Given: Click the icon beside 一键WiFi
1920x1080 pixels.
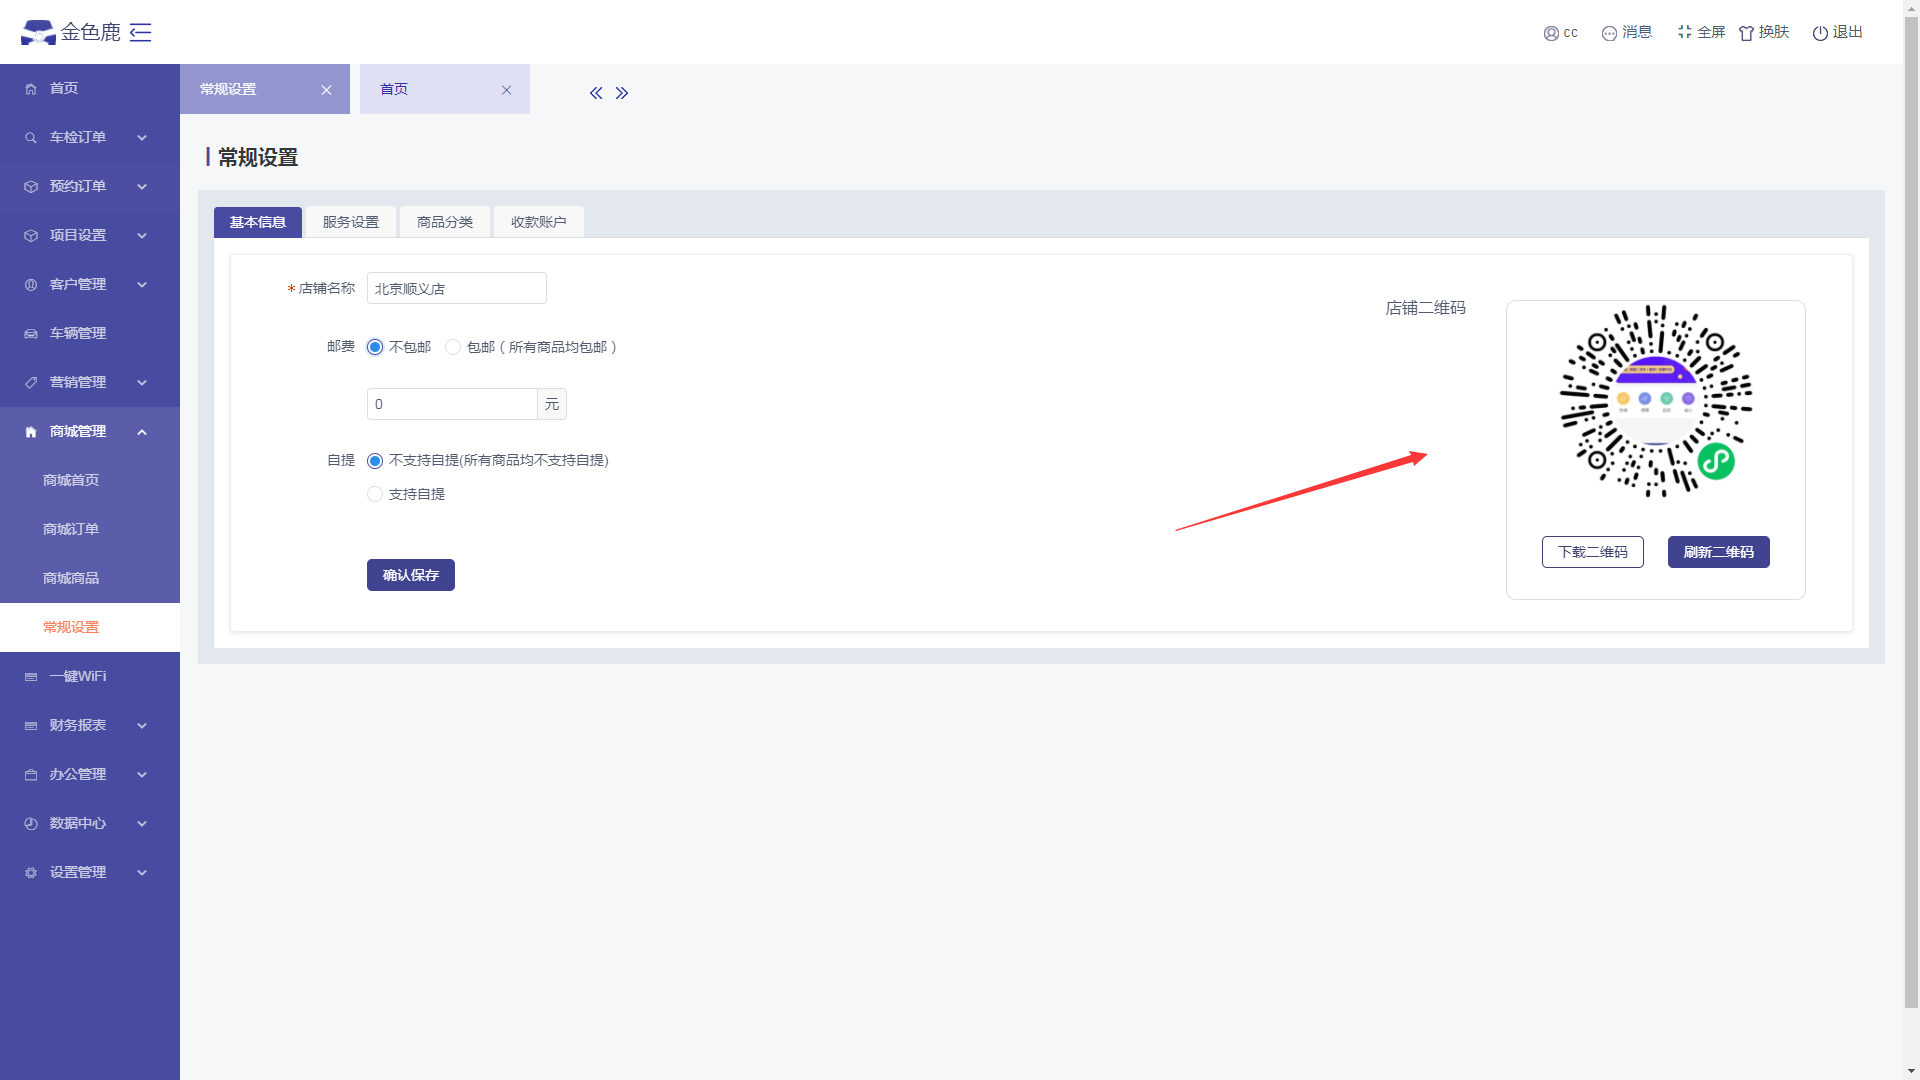Looking at the screenshot, I should coord(31,677).
